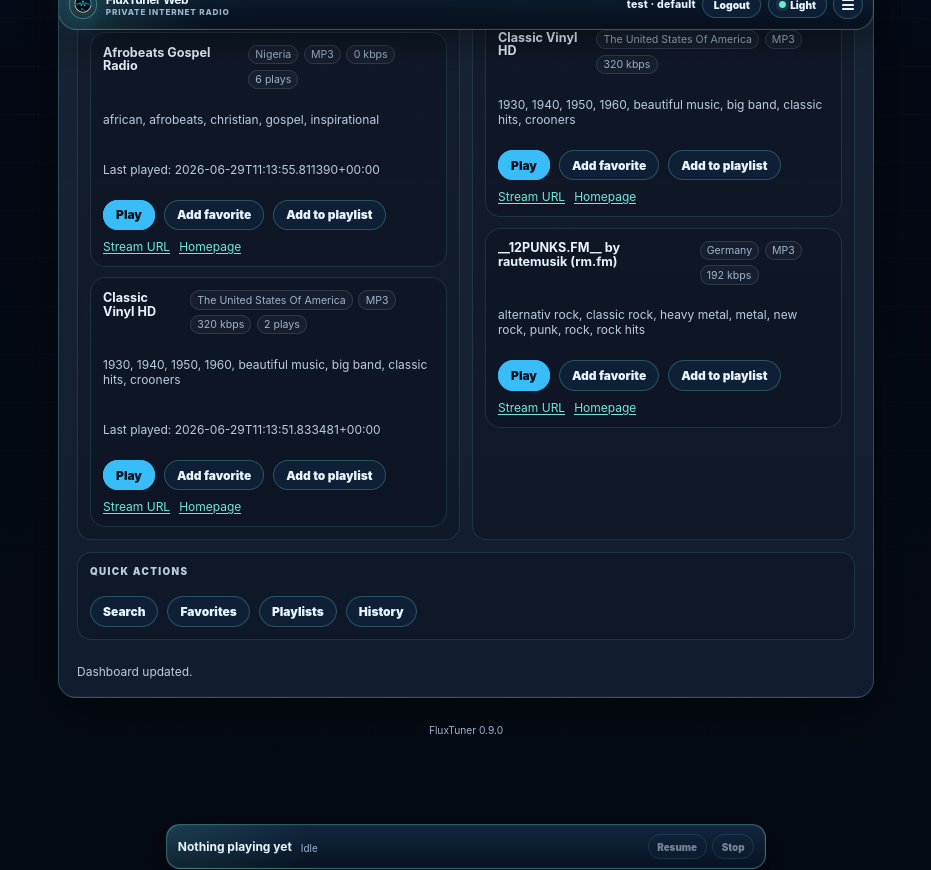Click Resume in the player bar
This screenshot has width=931, height=870.
[x=677, y=847]
